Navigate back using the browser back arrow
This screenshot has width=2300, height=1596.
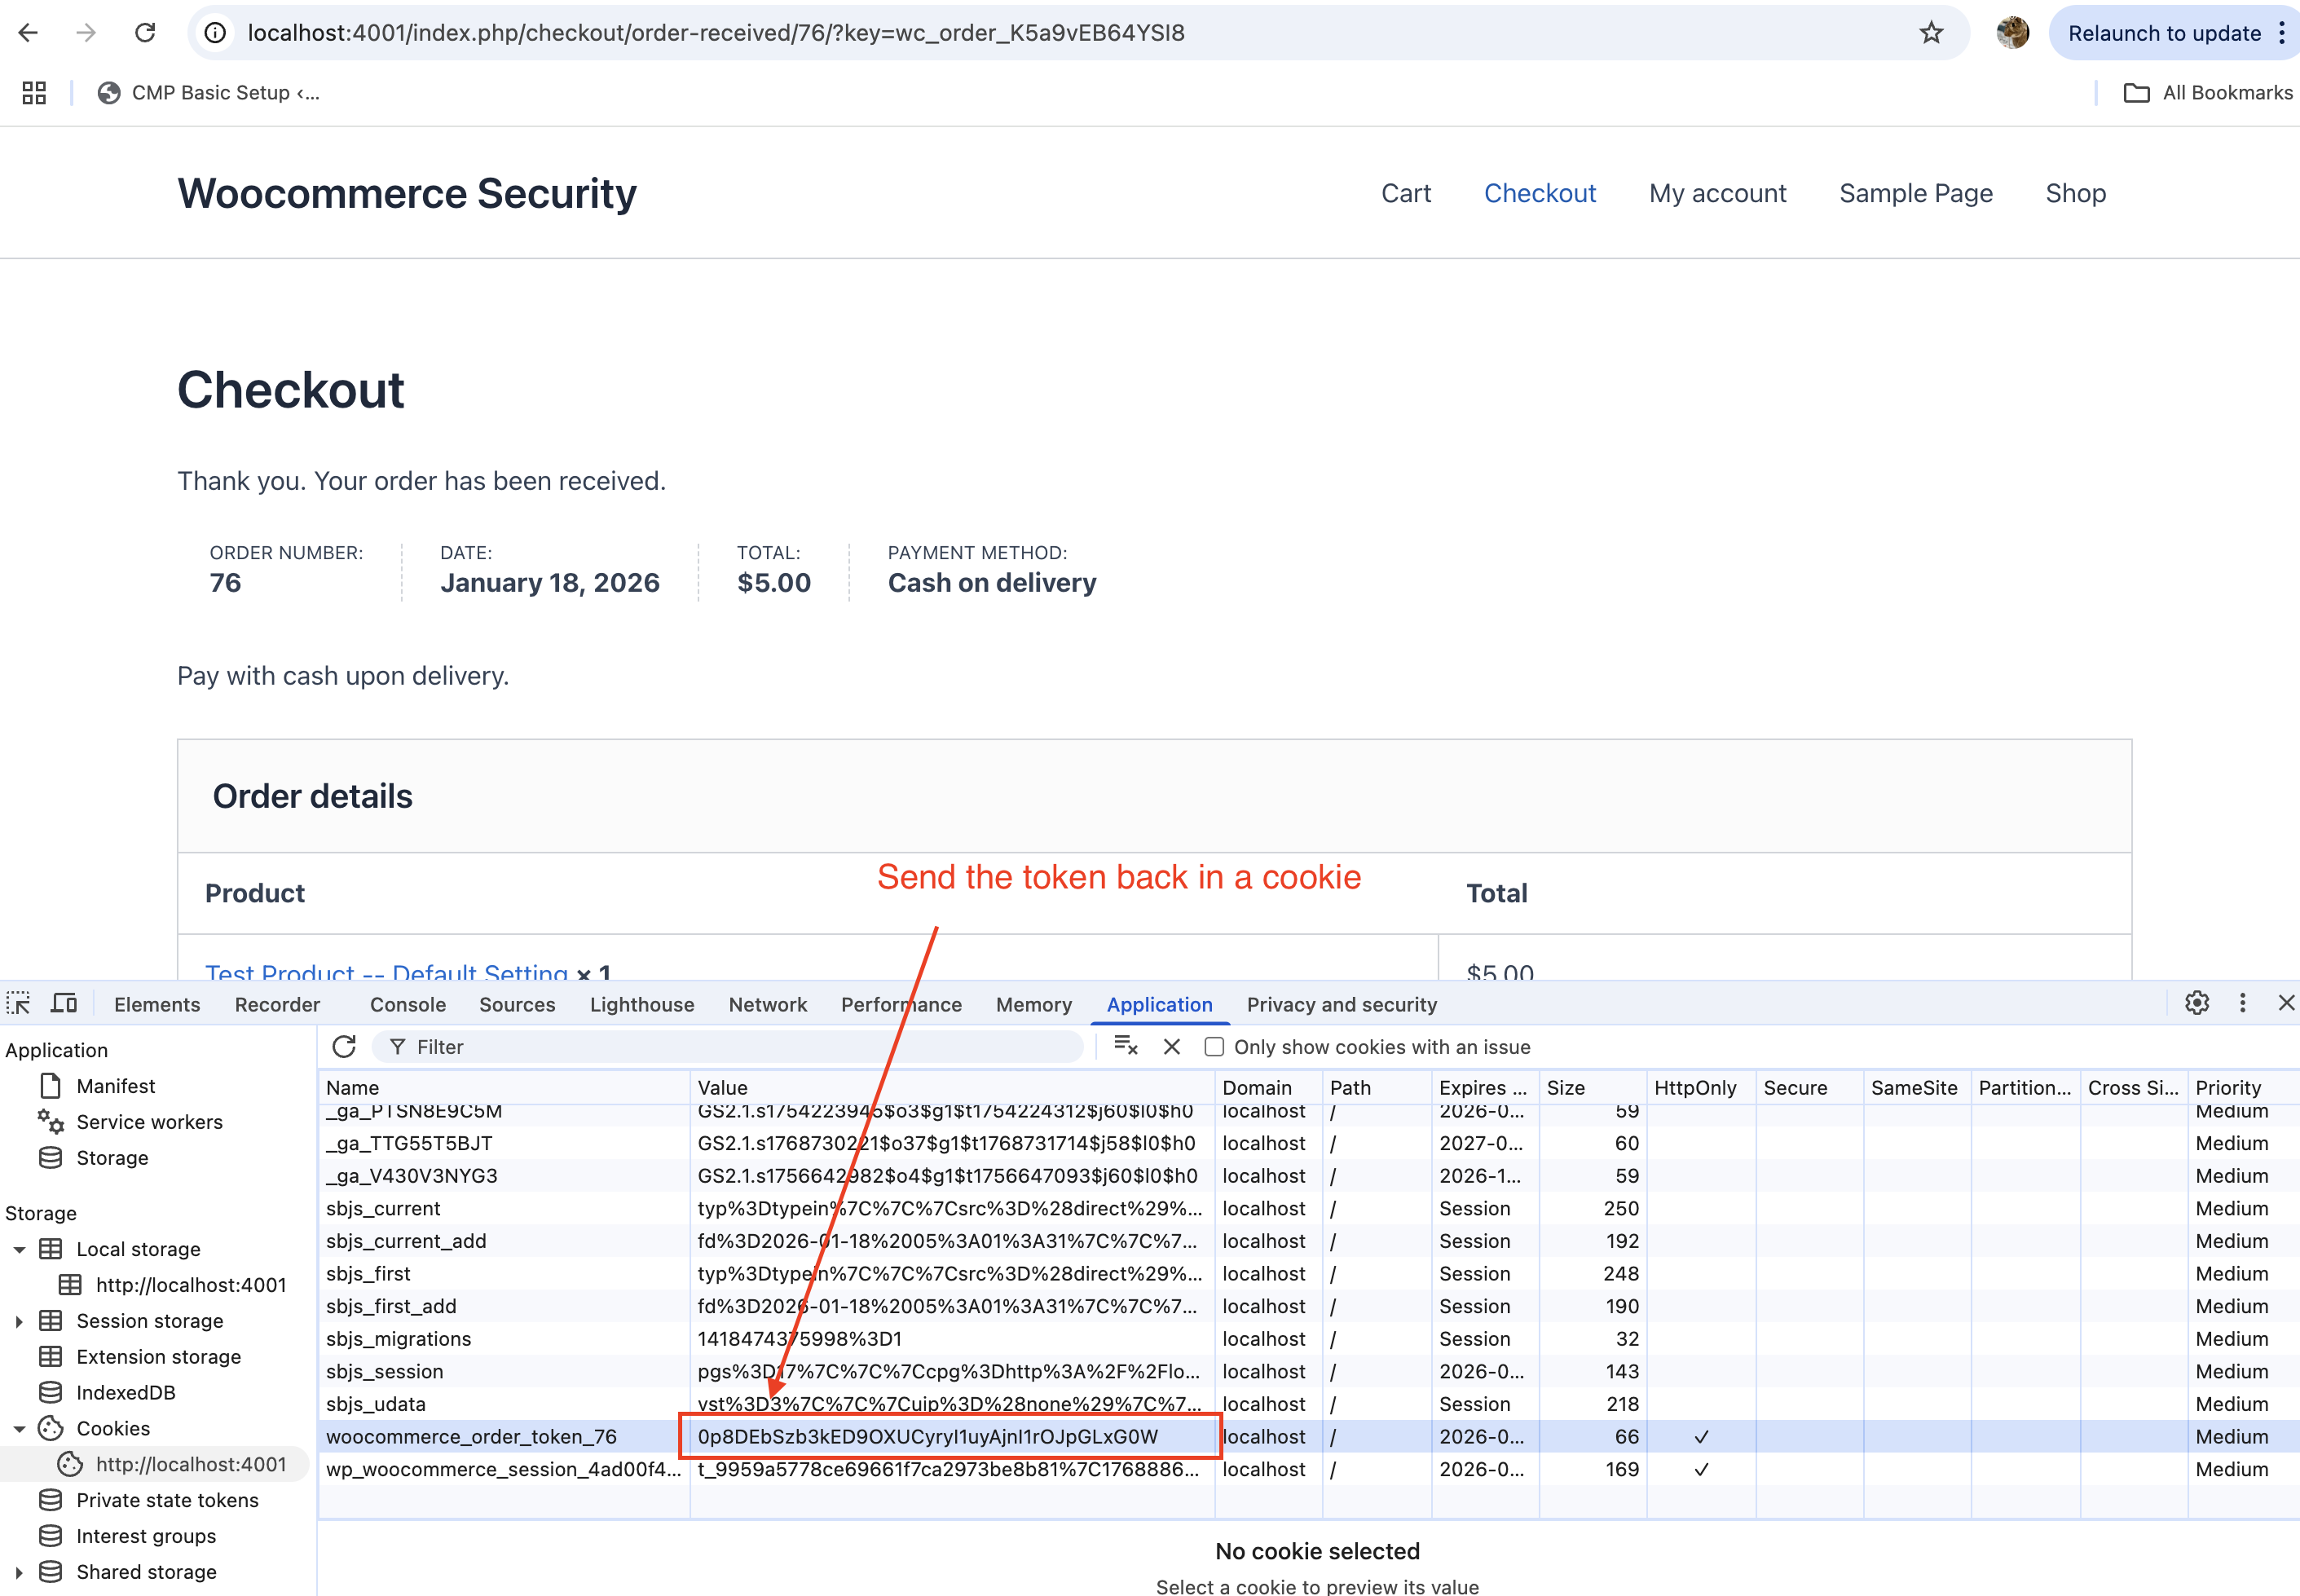pos(28,32)
